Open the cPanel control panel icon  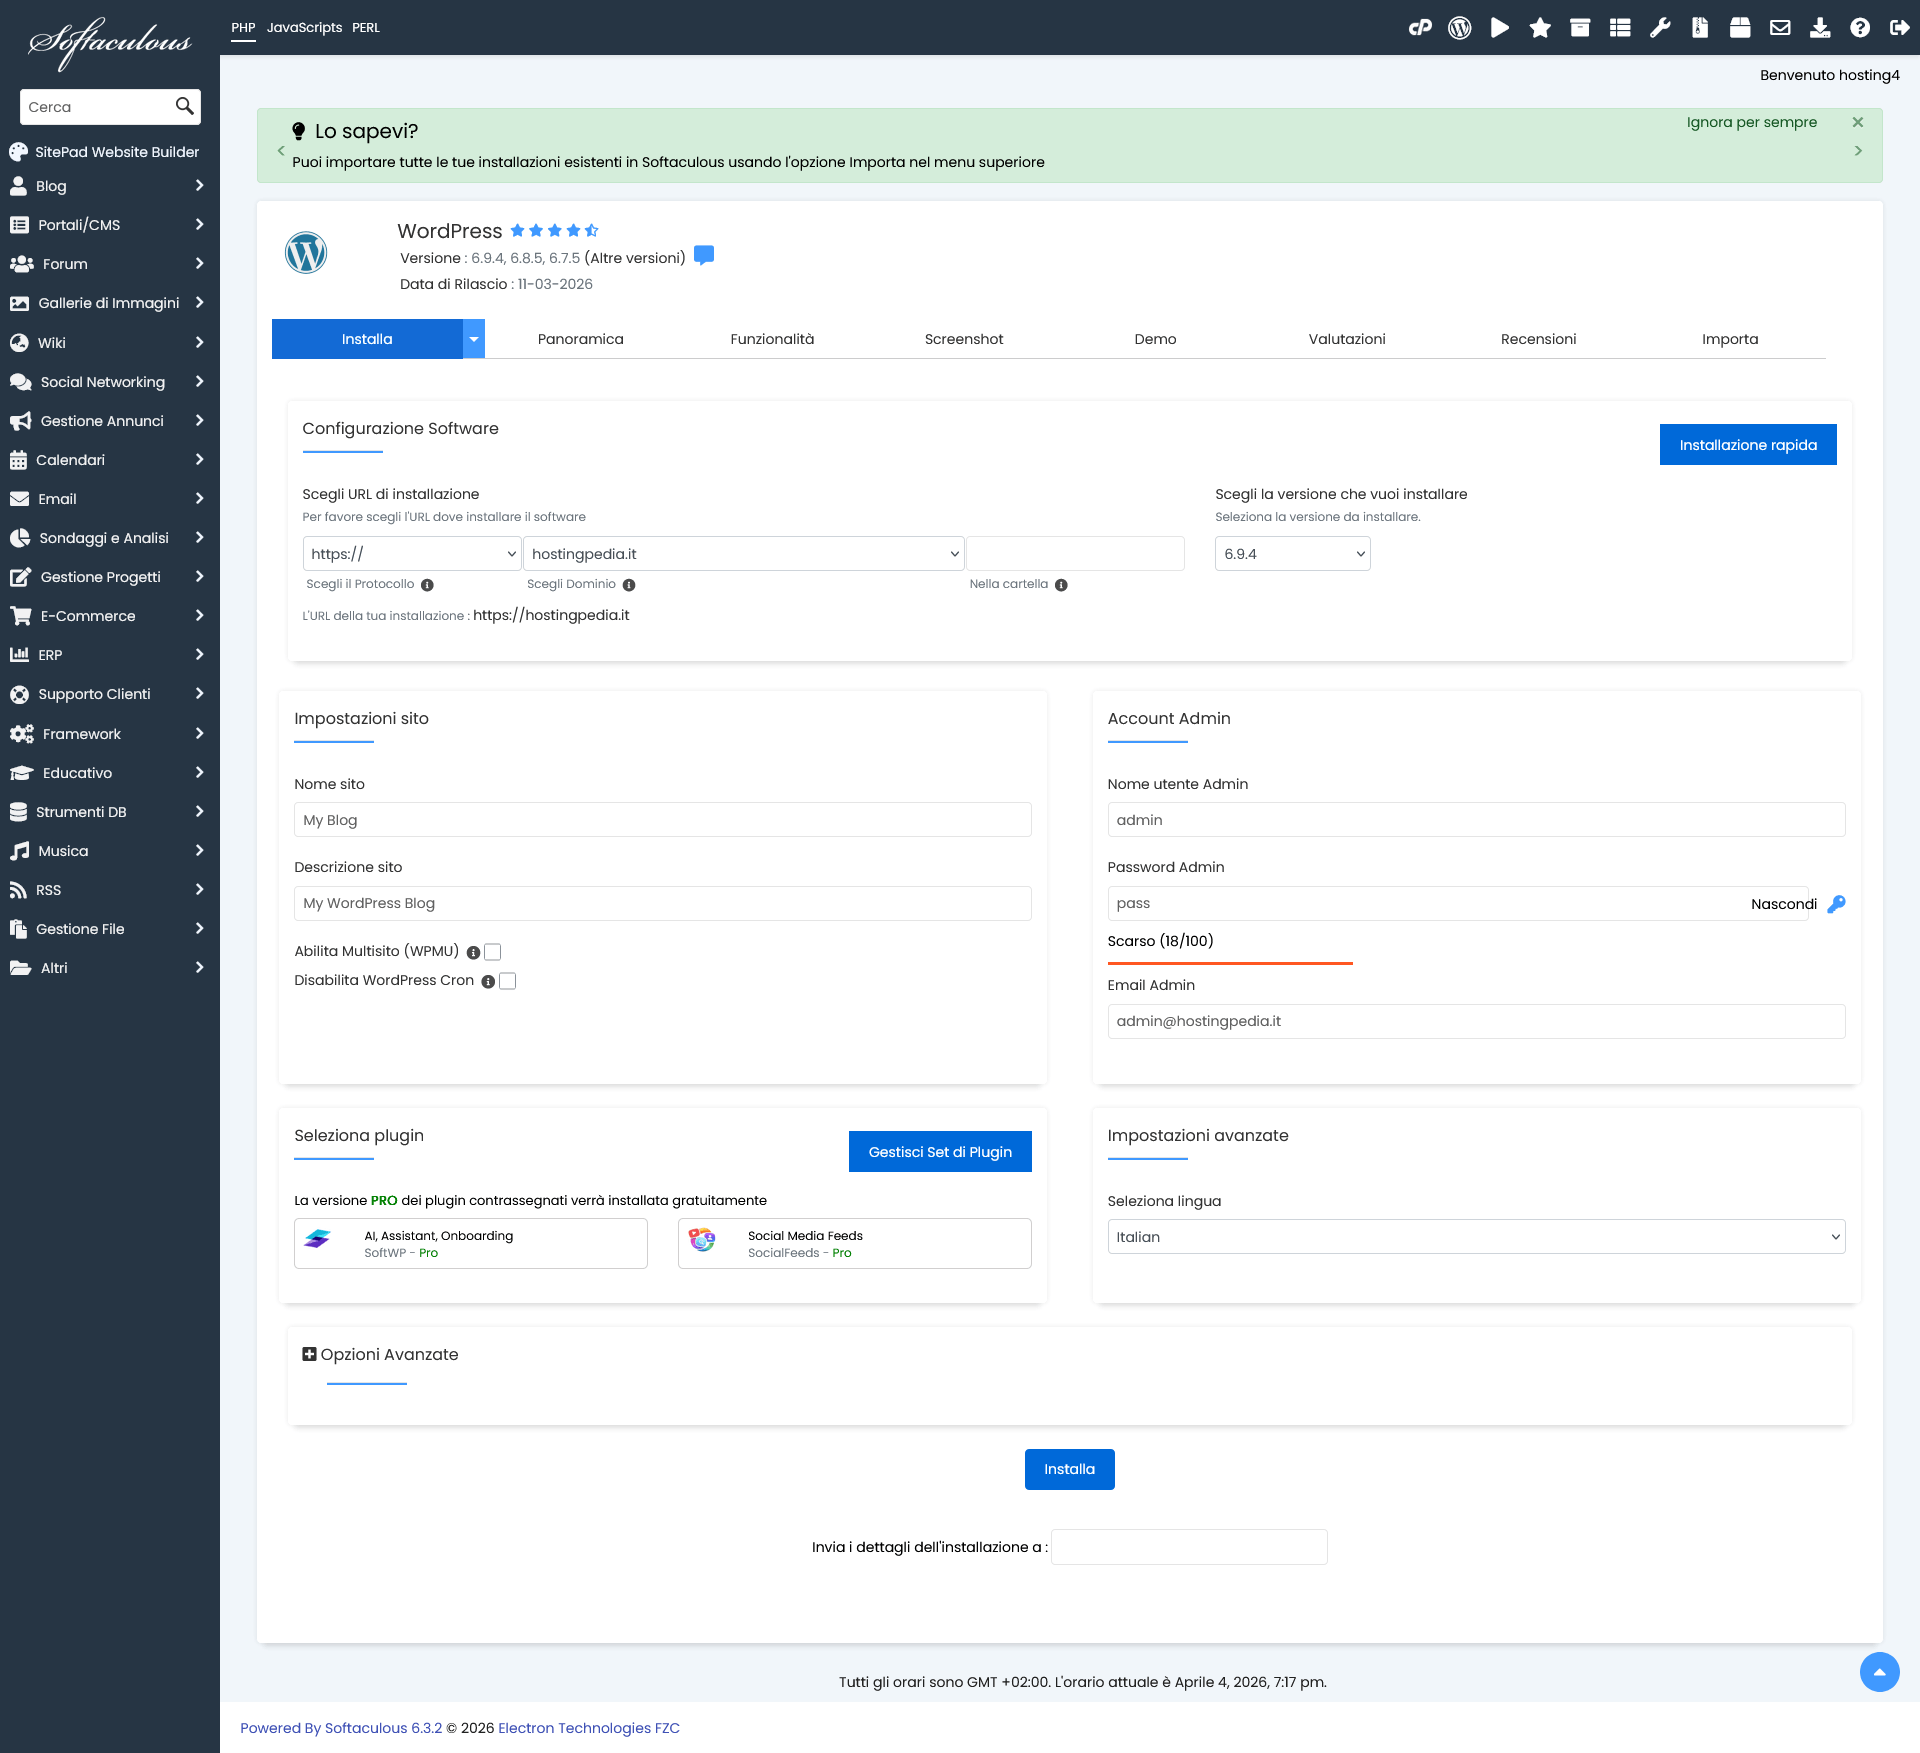[x=1420, y=28]
